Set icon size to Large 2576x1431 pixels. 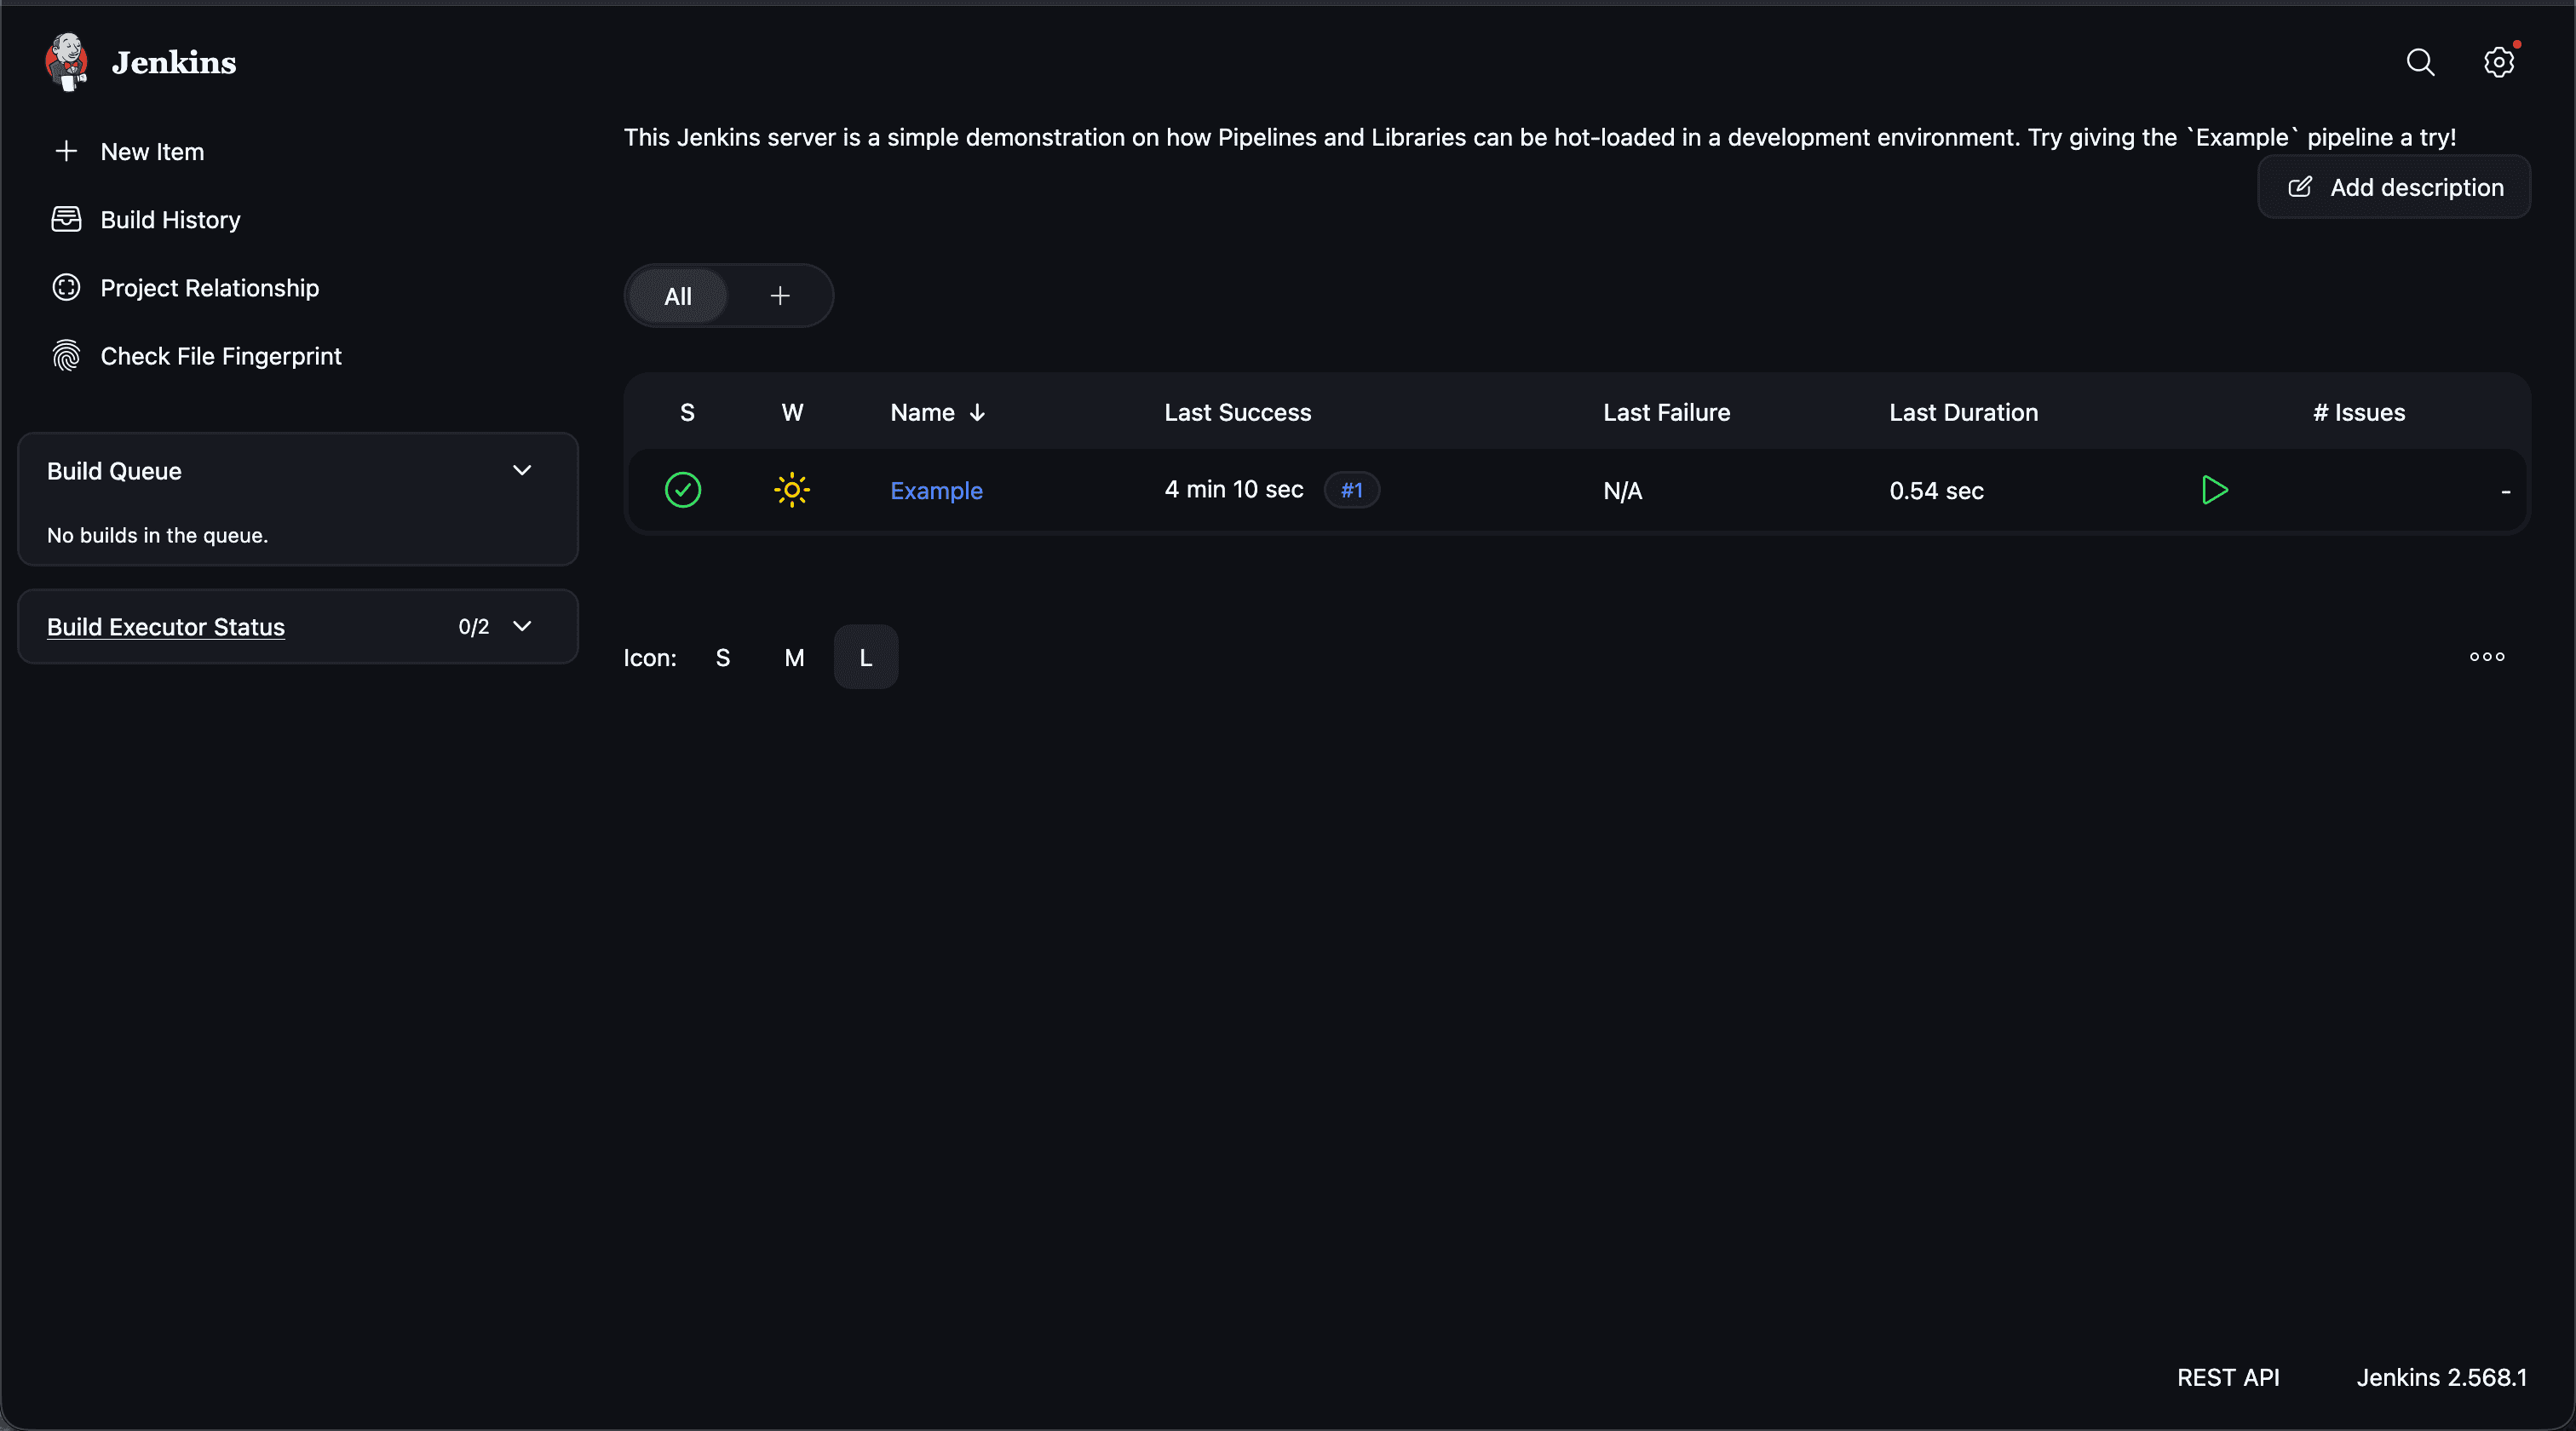(866, 657)
